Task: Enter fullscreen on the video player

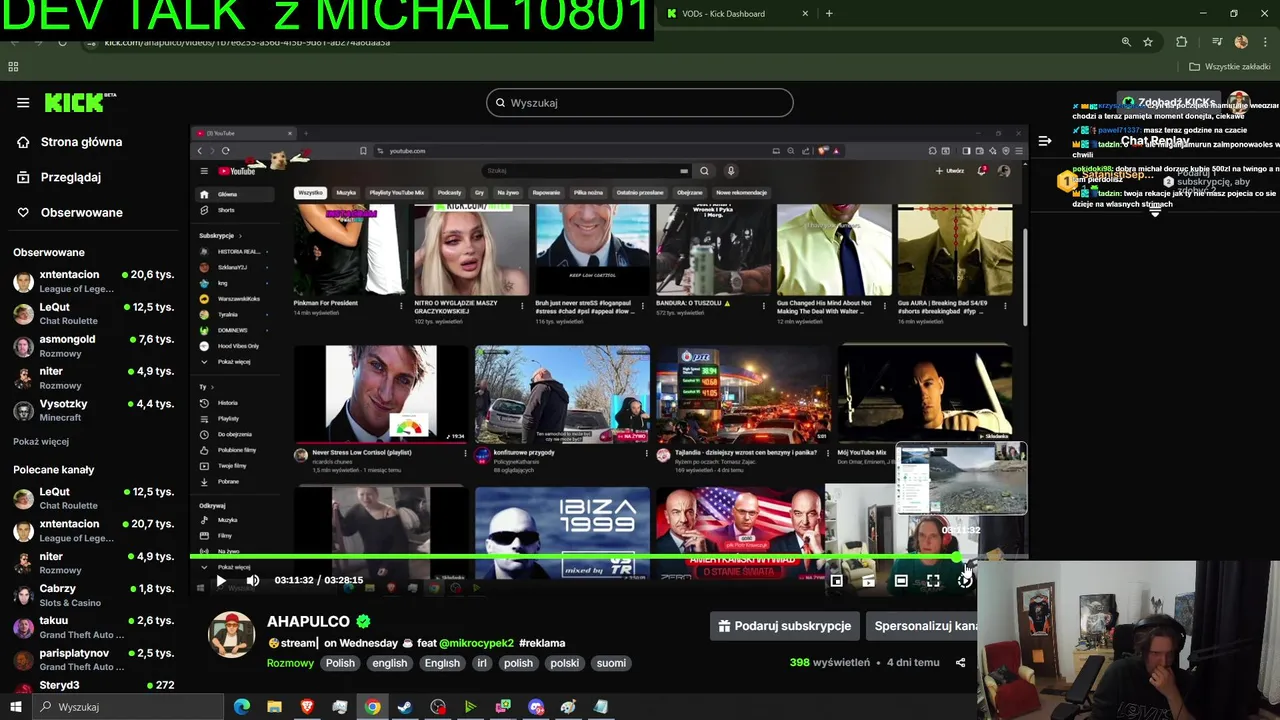Action: (x=933, y=580)
